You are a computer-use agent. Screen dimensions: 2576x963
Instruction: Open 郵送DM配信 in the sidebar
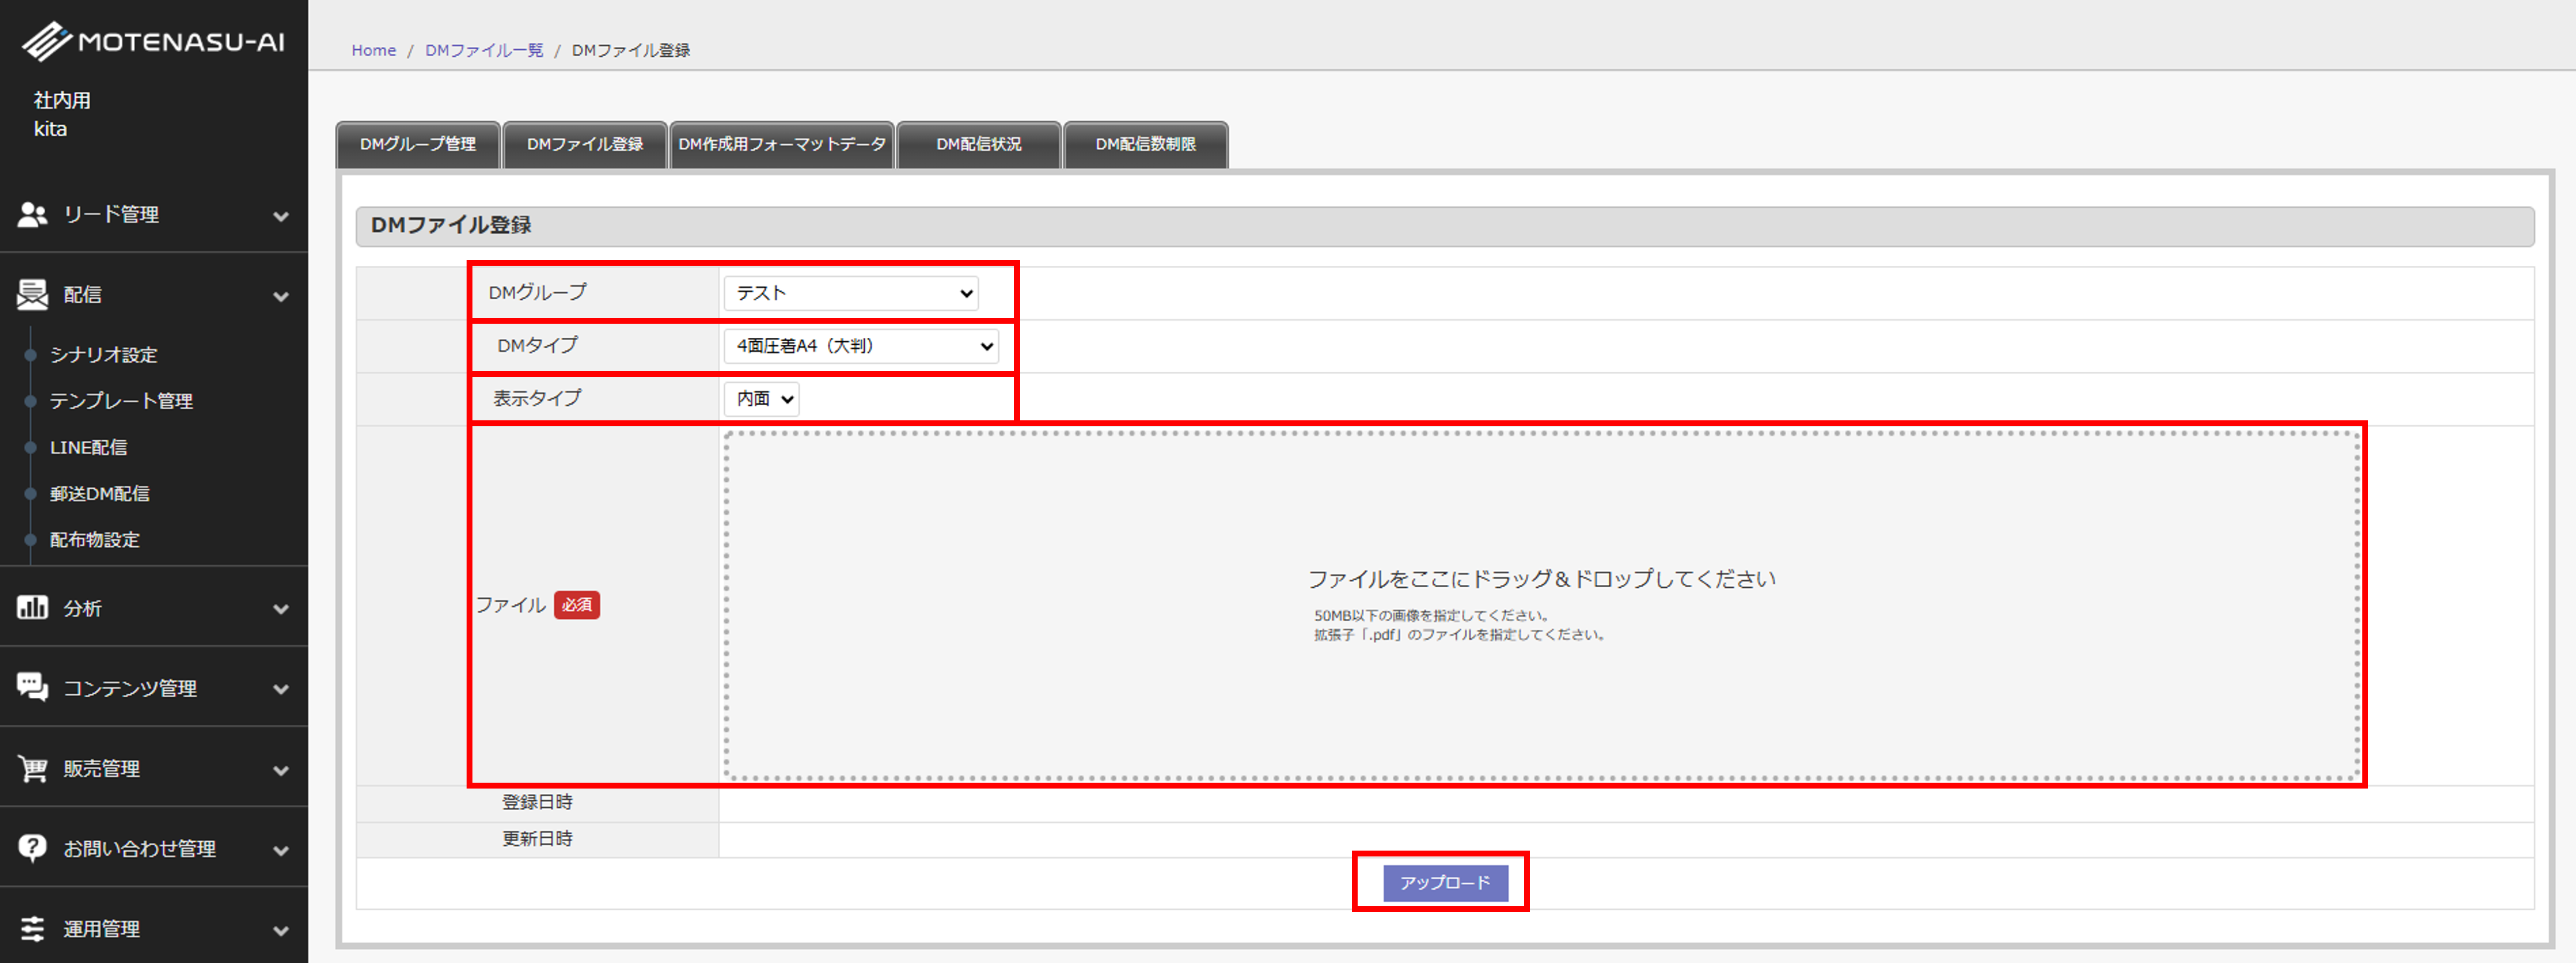pyautogui.click(x=100, y=493)
